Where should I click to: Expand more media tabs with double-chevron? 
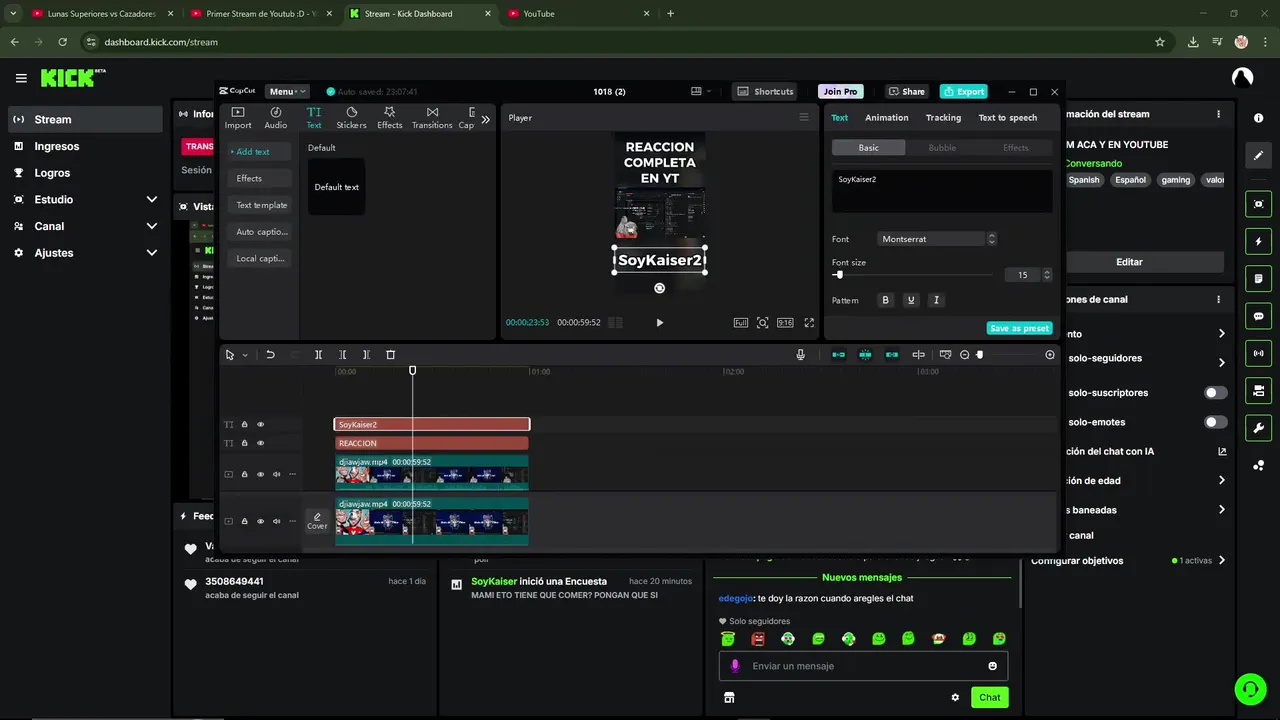tap(485, 119)
